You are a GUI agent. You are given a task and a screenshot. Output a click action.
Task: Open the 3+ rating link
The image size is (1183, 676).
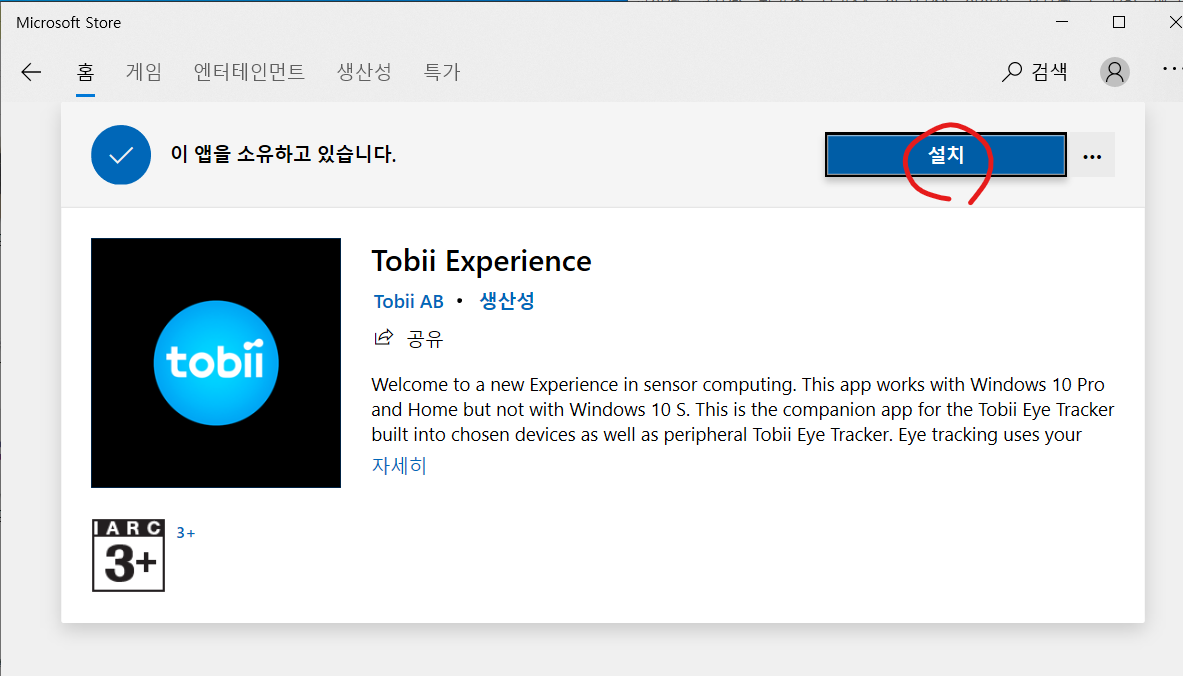tap(186, 533)
